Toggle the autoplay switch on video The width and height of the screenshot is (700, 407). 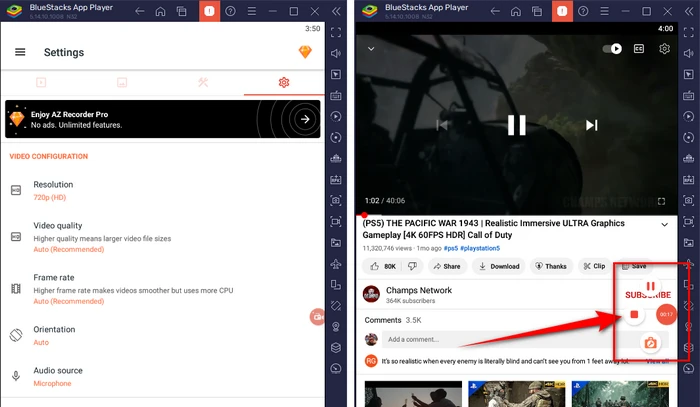click(612, 48)
